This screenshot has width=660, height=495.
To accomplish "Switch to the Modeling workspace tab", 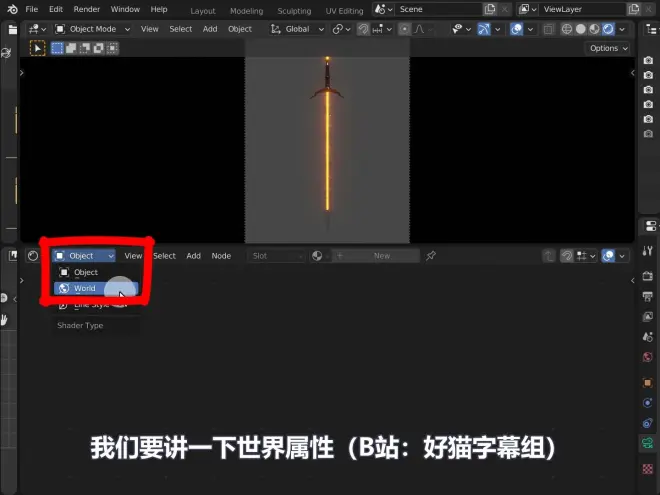I will pos(247,11).
